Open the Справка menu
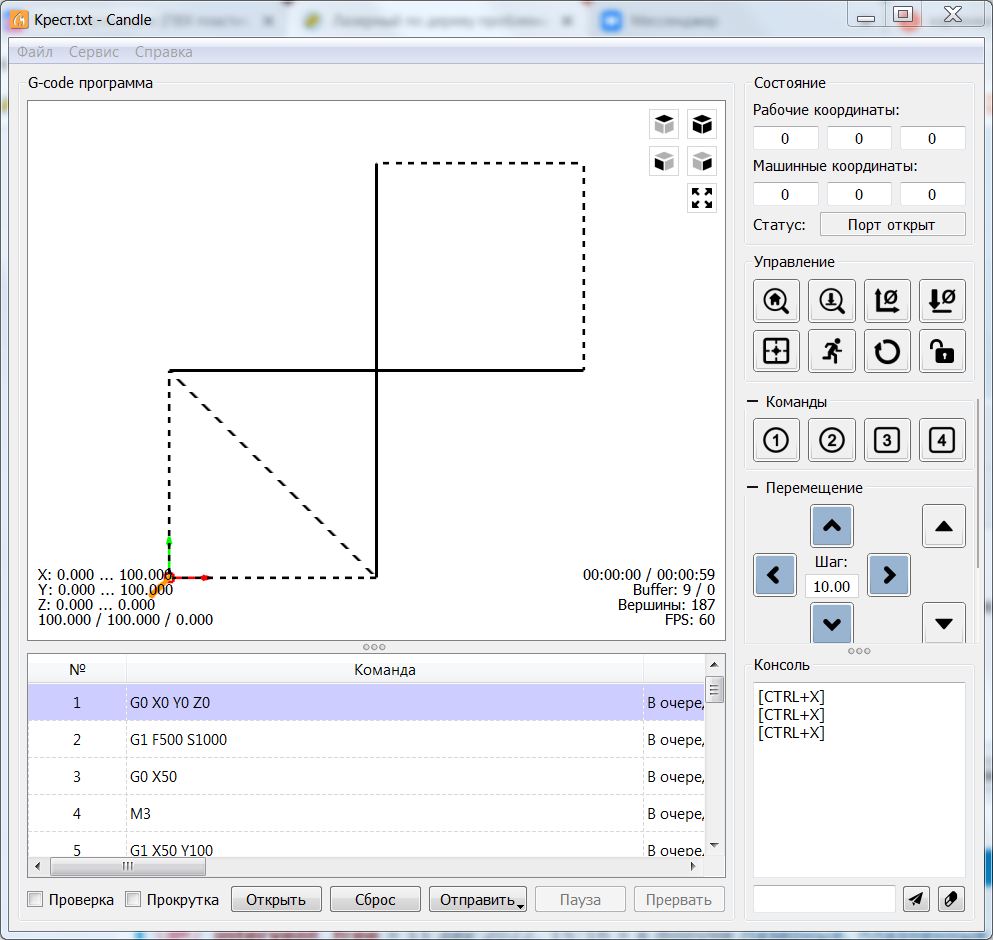 [x=163, y=52]
